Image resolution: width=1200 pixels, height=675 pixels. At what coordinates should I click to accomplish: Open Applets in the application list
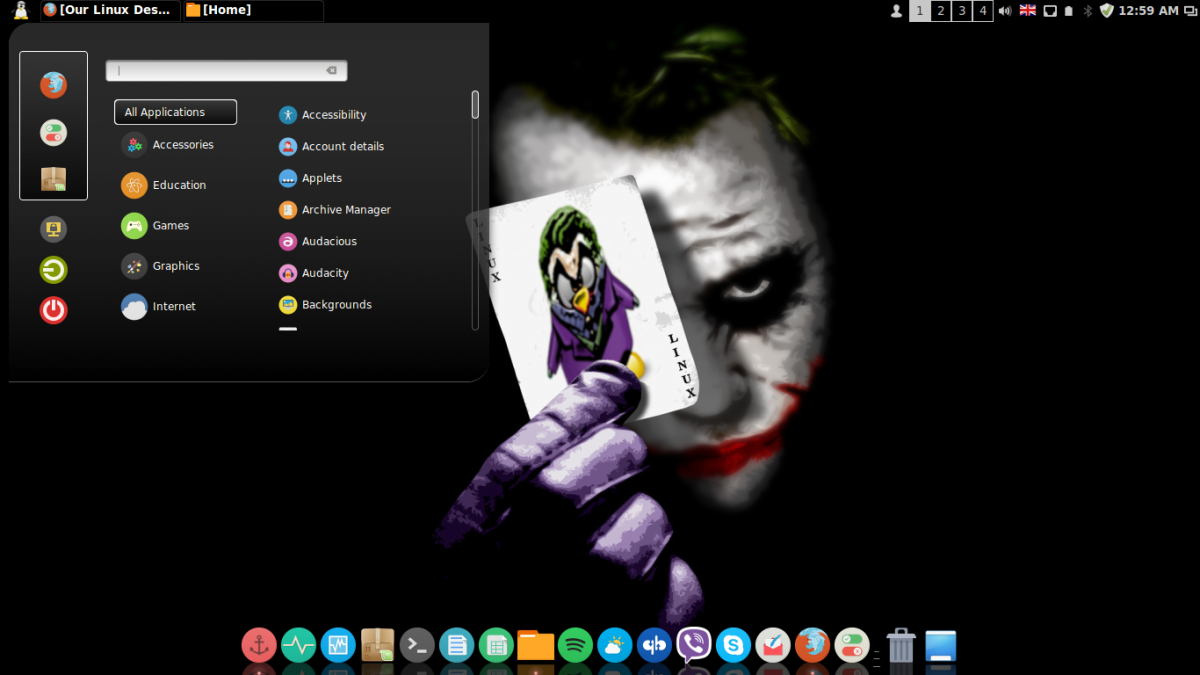[x=311, y=178]
